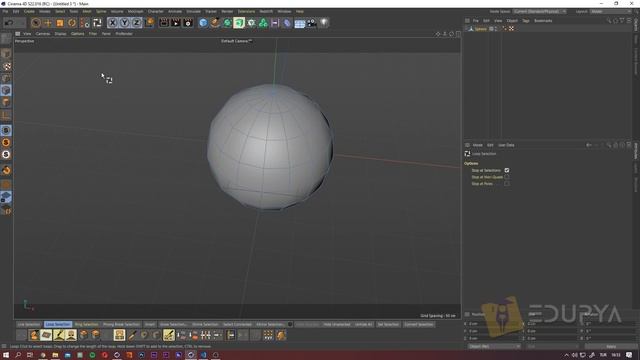Open Edit Render Settings icon
Screen dimensions: 640x360
pos(188,23)
